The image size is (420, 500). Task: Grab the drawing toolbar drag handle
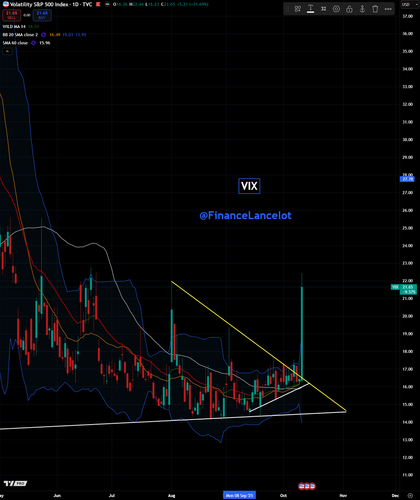(287, 9)
